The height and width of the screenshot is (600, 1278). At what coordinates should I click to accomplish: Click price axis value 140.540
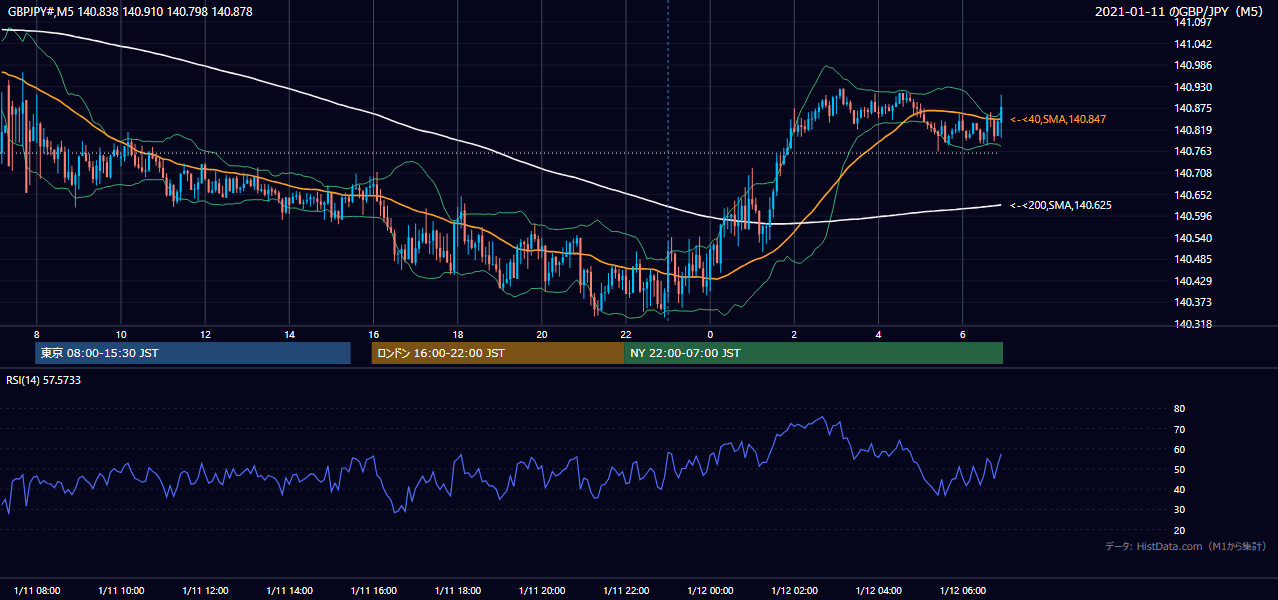(x=1193, y=238)
